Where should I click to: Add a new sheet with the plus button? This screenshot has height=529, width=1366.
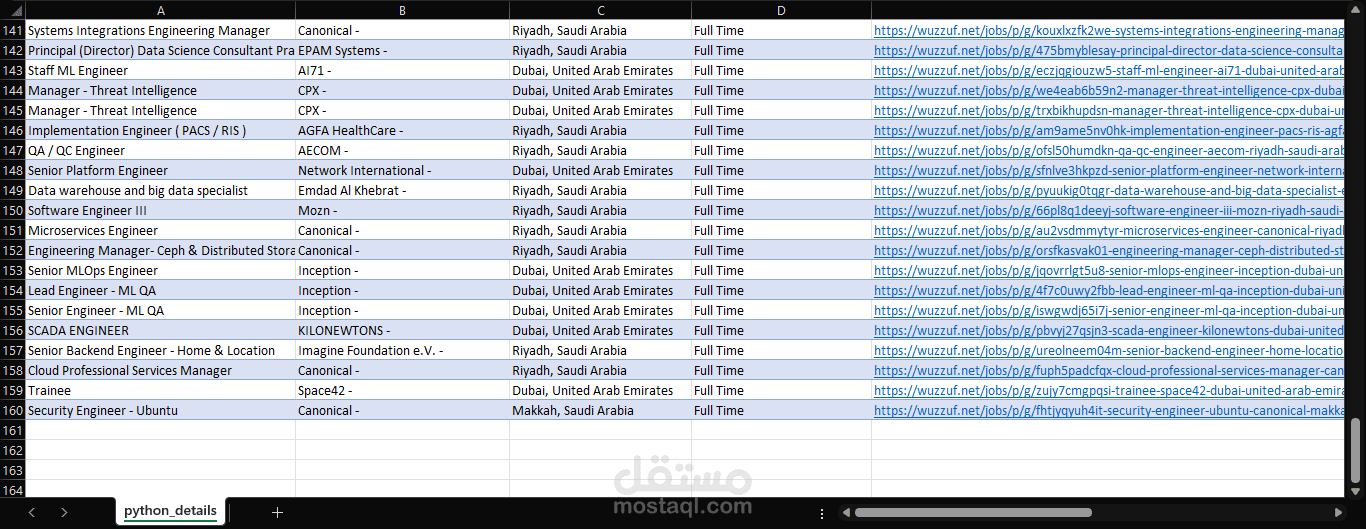click(x=277, y=512)
